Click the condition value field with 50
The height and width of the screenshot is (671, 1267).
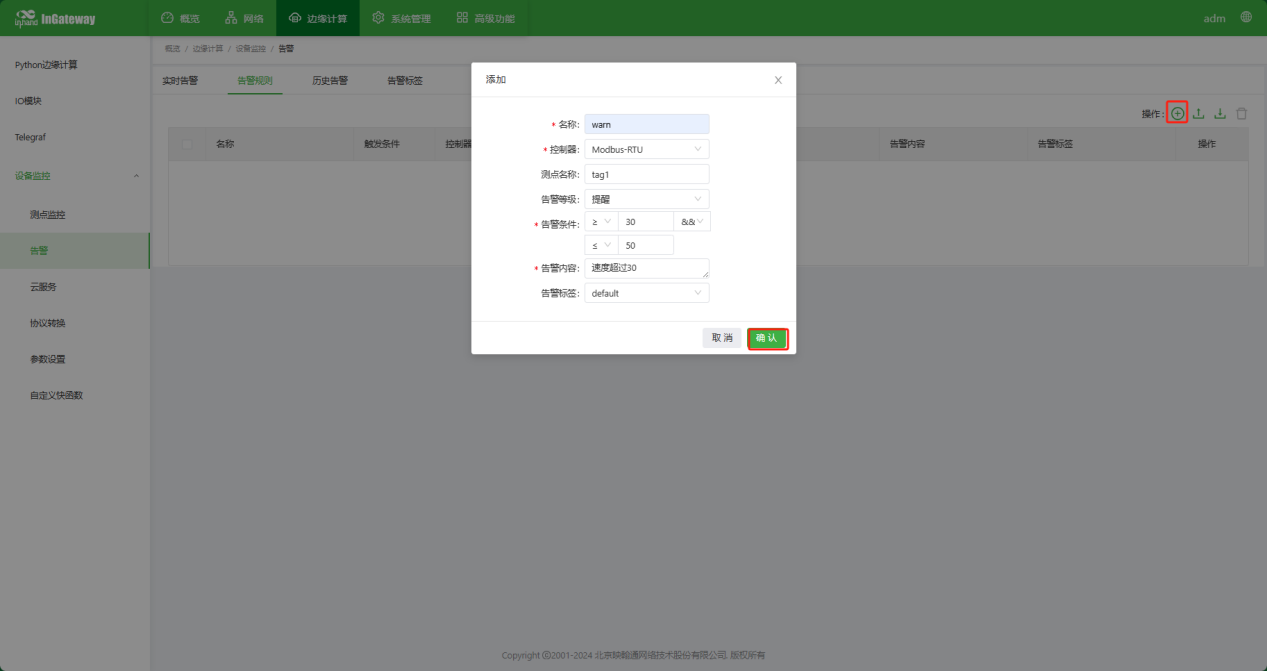click(x=646, y=245)
